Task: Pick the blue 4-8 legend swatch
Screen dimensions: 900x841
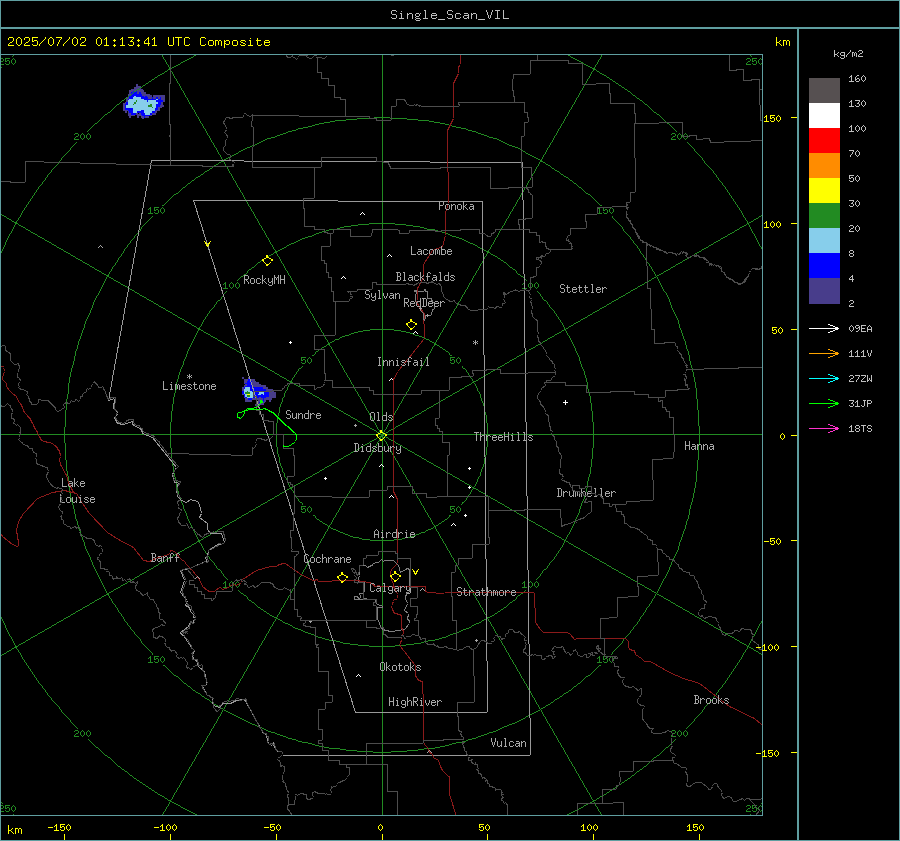Action: pos(824,266)
